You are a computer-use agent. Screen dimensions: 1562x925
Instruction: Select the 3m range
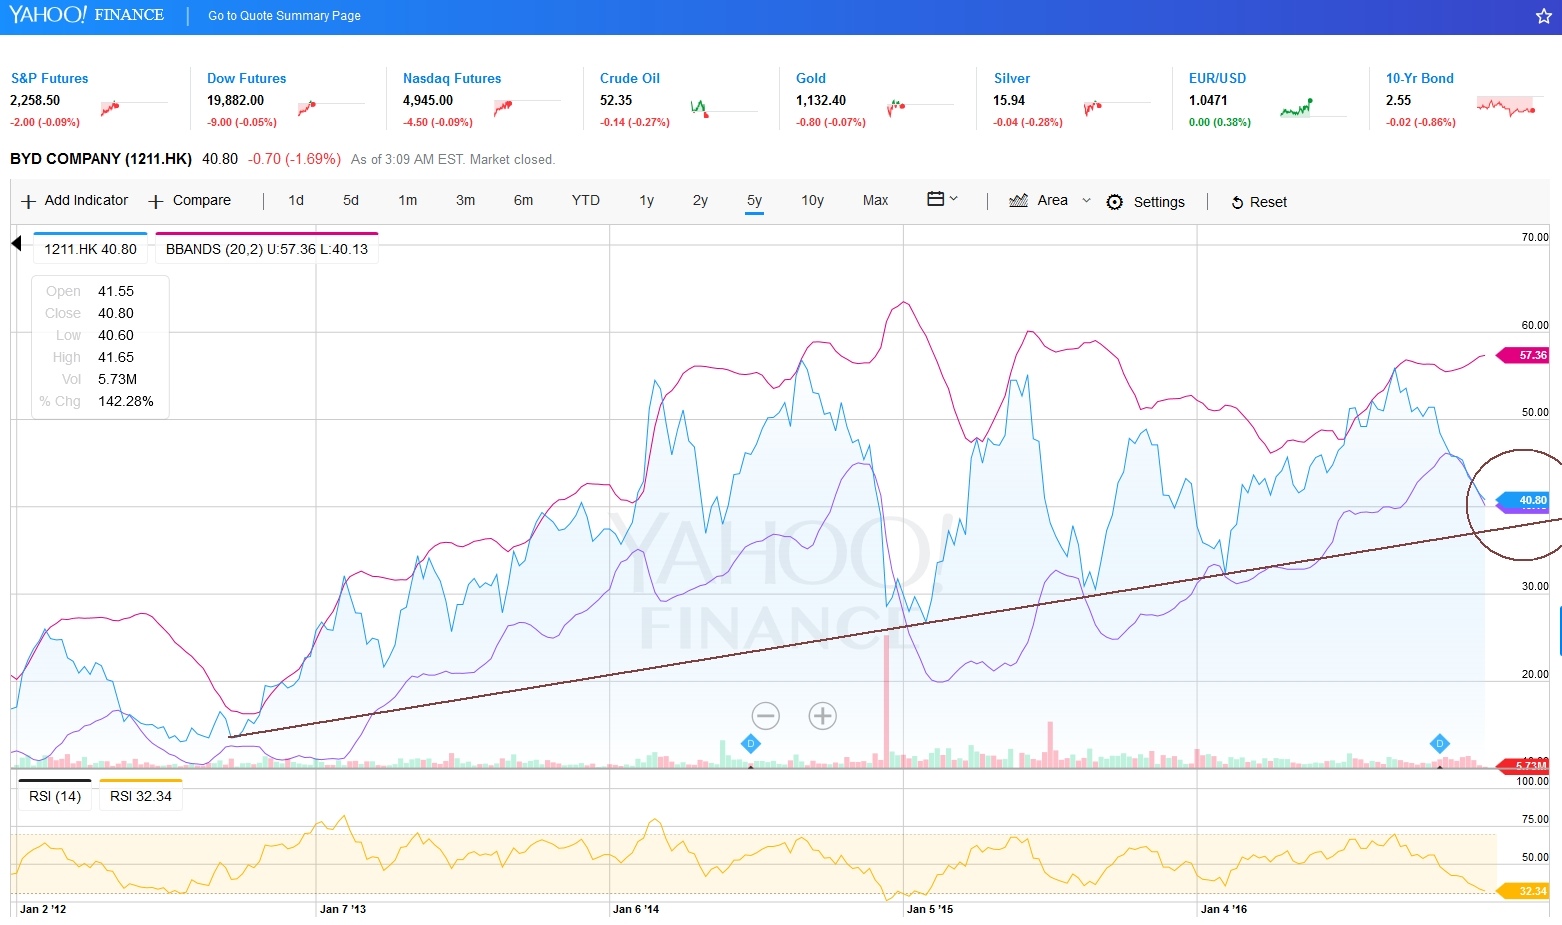[x=465, y=200]
